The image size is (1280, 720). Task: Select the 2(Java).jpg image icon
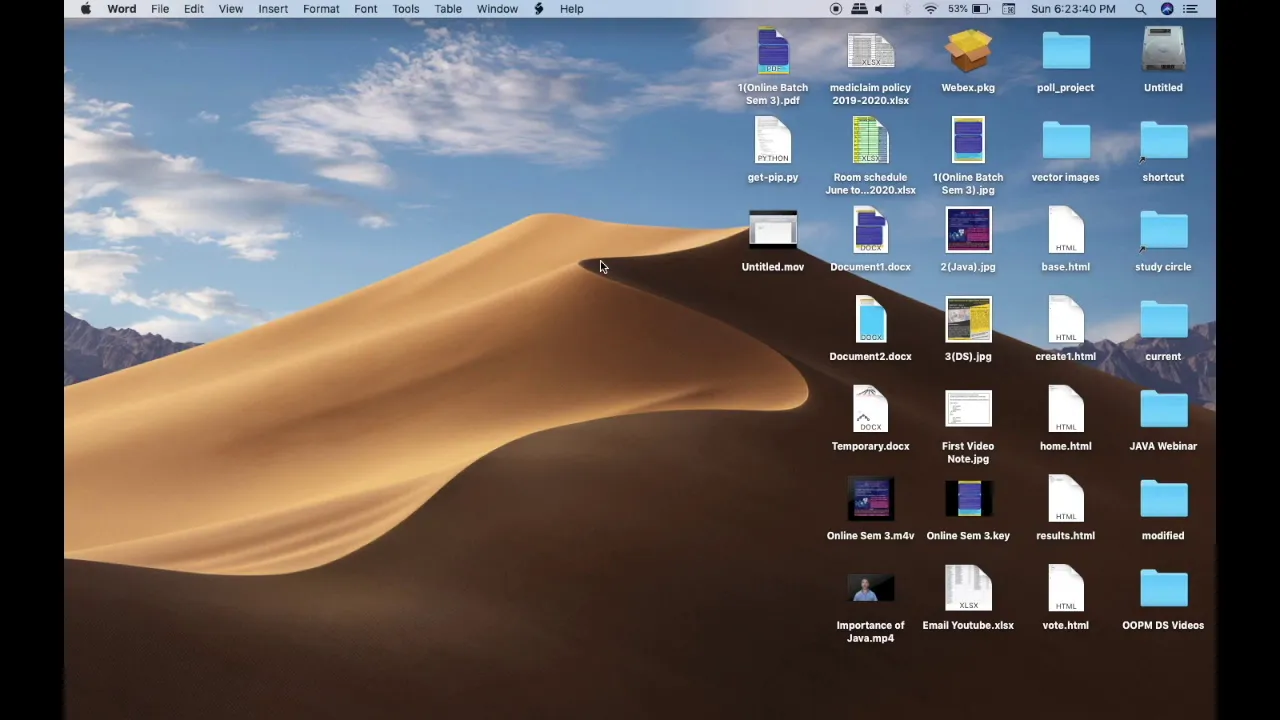click(968, 230)
